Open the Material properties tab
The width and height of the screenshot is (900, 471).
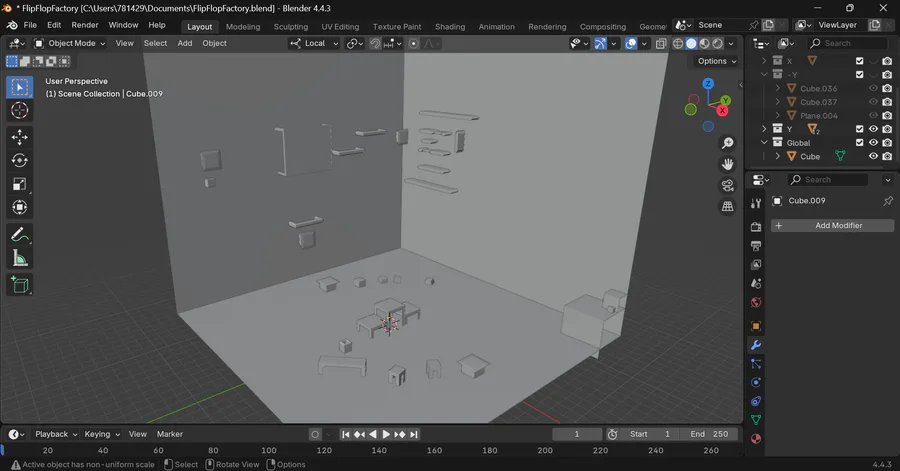756,439
